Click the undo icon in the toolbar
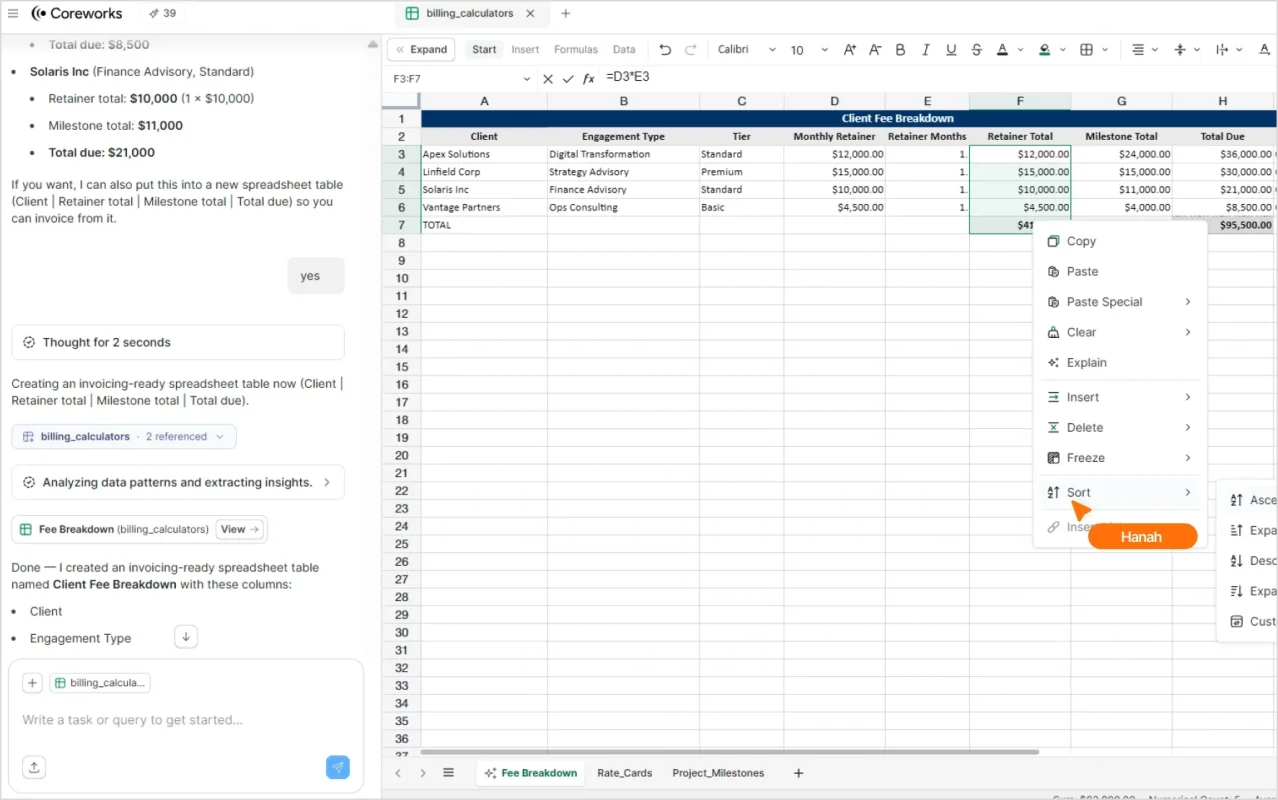The height and width of the screenshot is (800, 1278). 664,49
